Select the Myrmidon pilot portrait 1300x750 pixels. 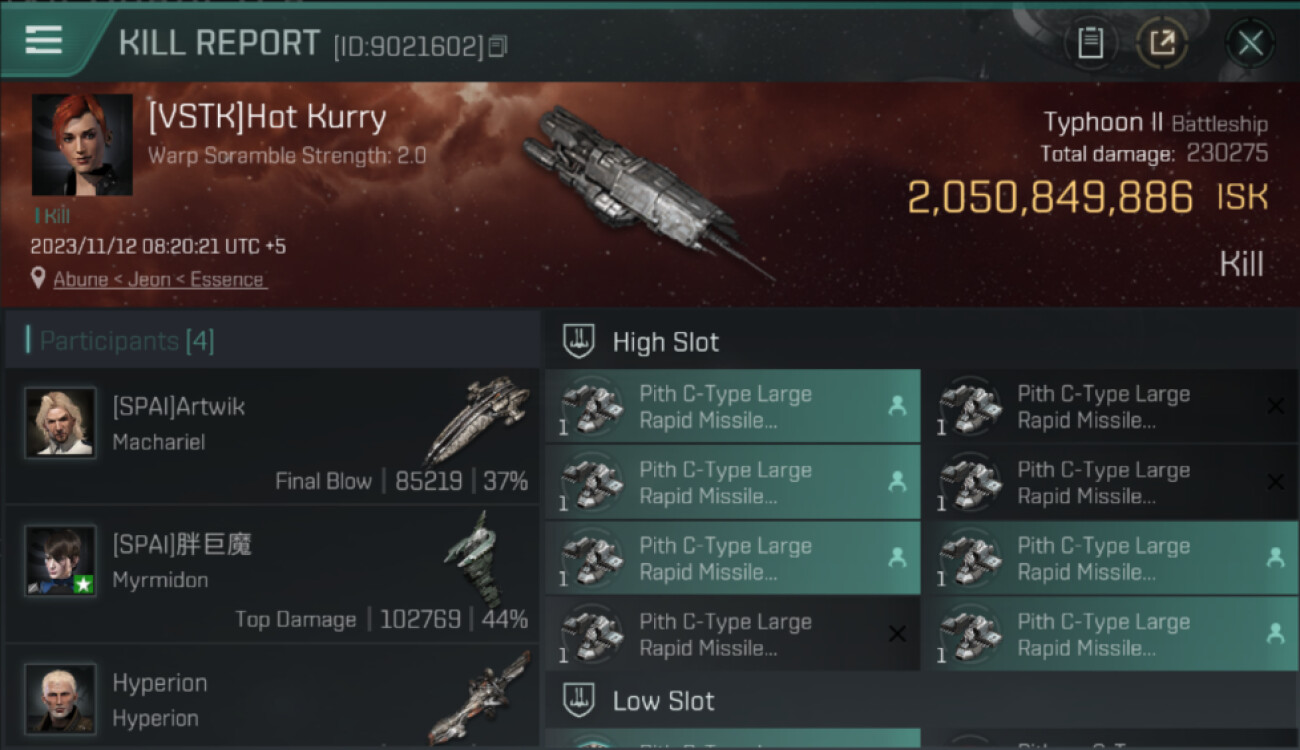(x=61, y=561)
